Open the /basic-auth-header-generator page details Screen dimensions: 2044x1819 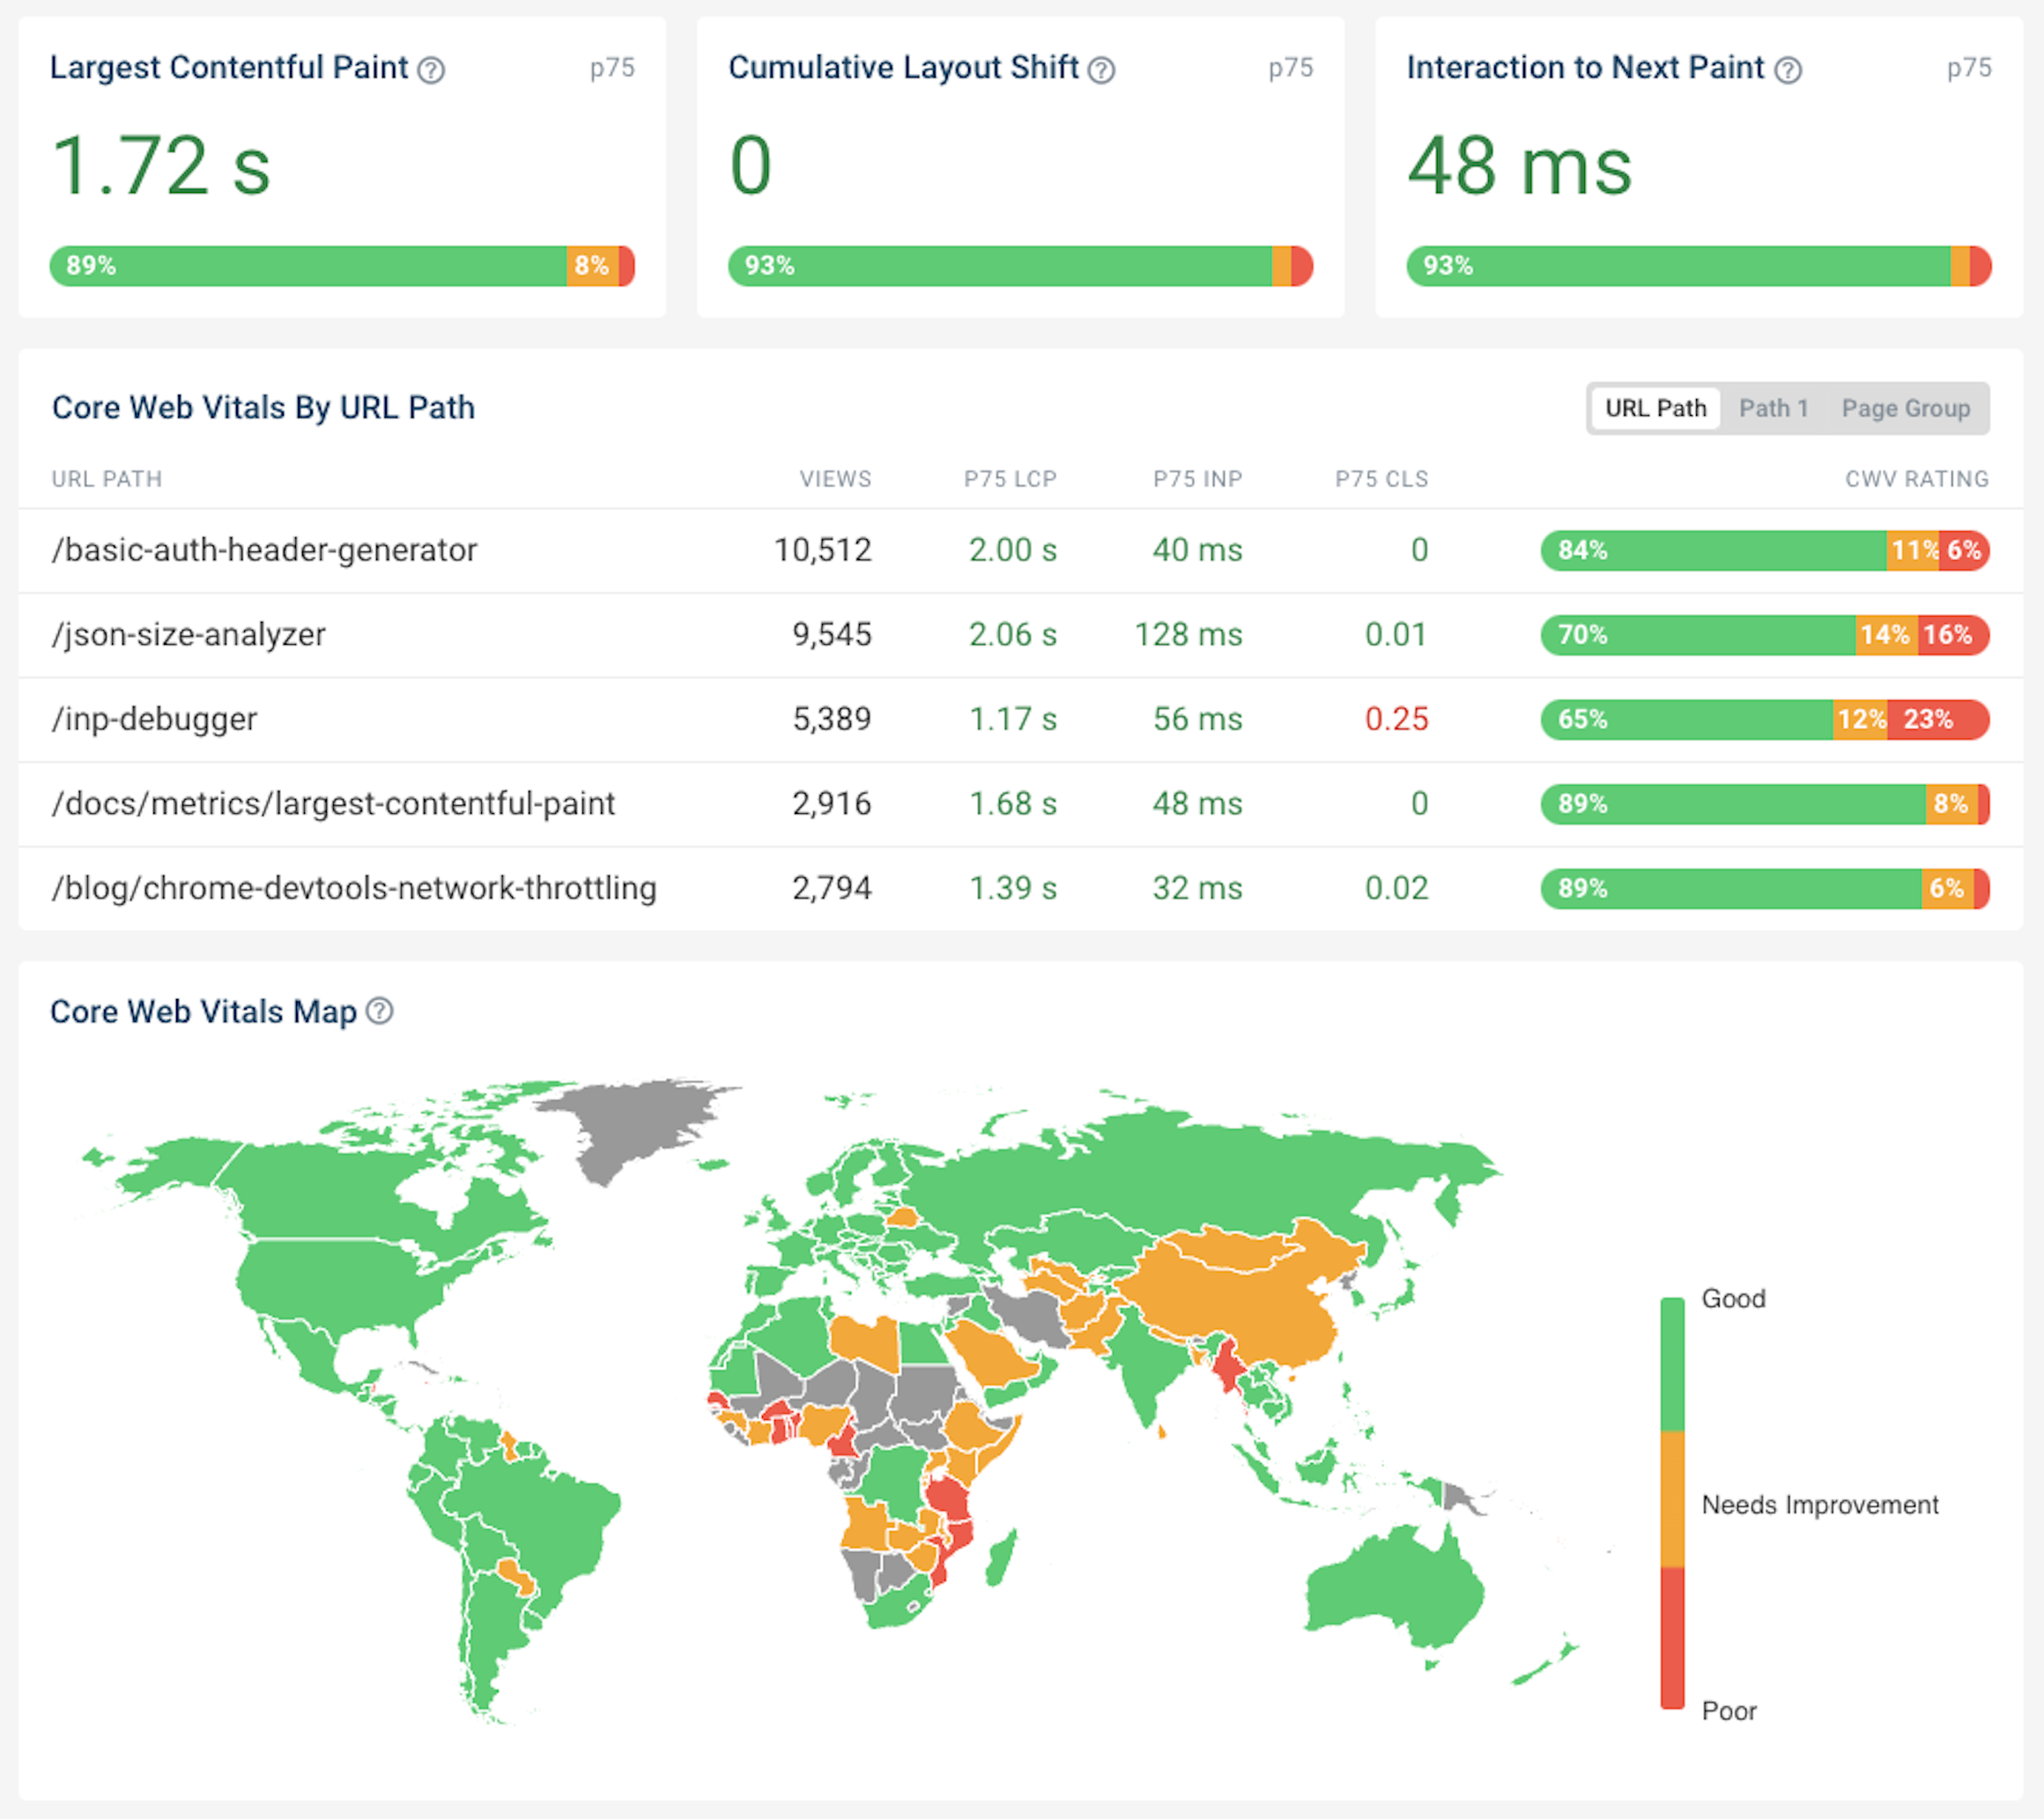tap(265, 550)
